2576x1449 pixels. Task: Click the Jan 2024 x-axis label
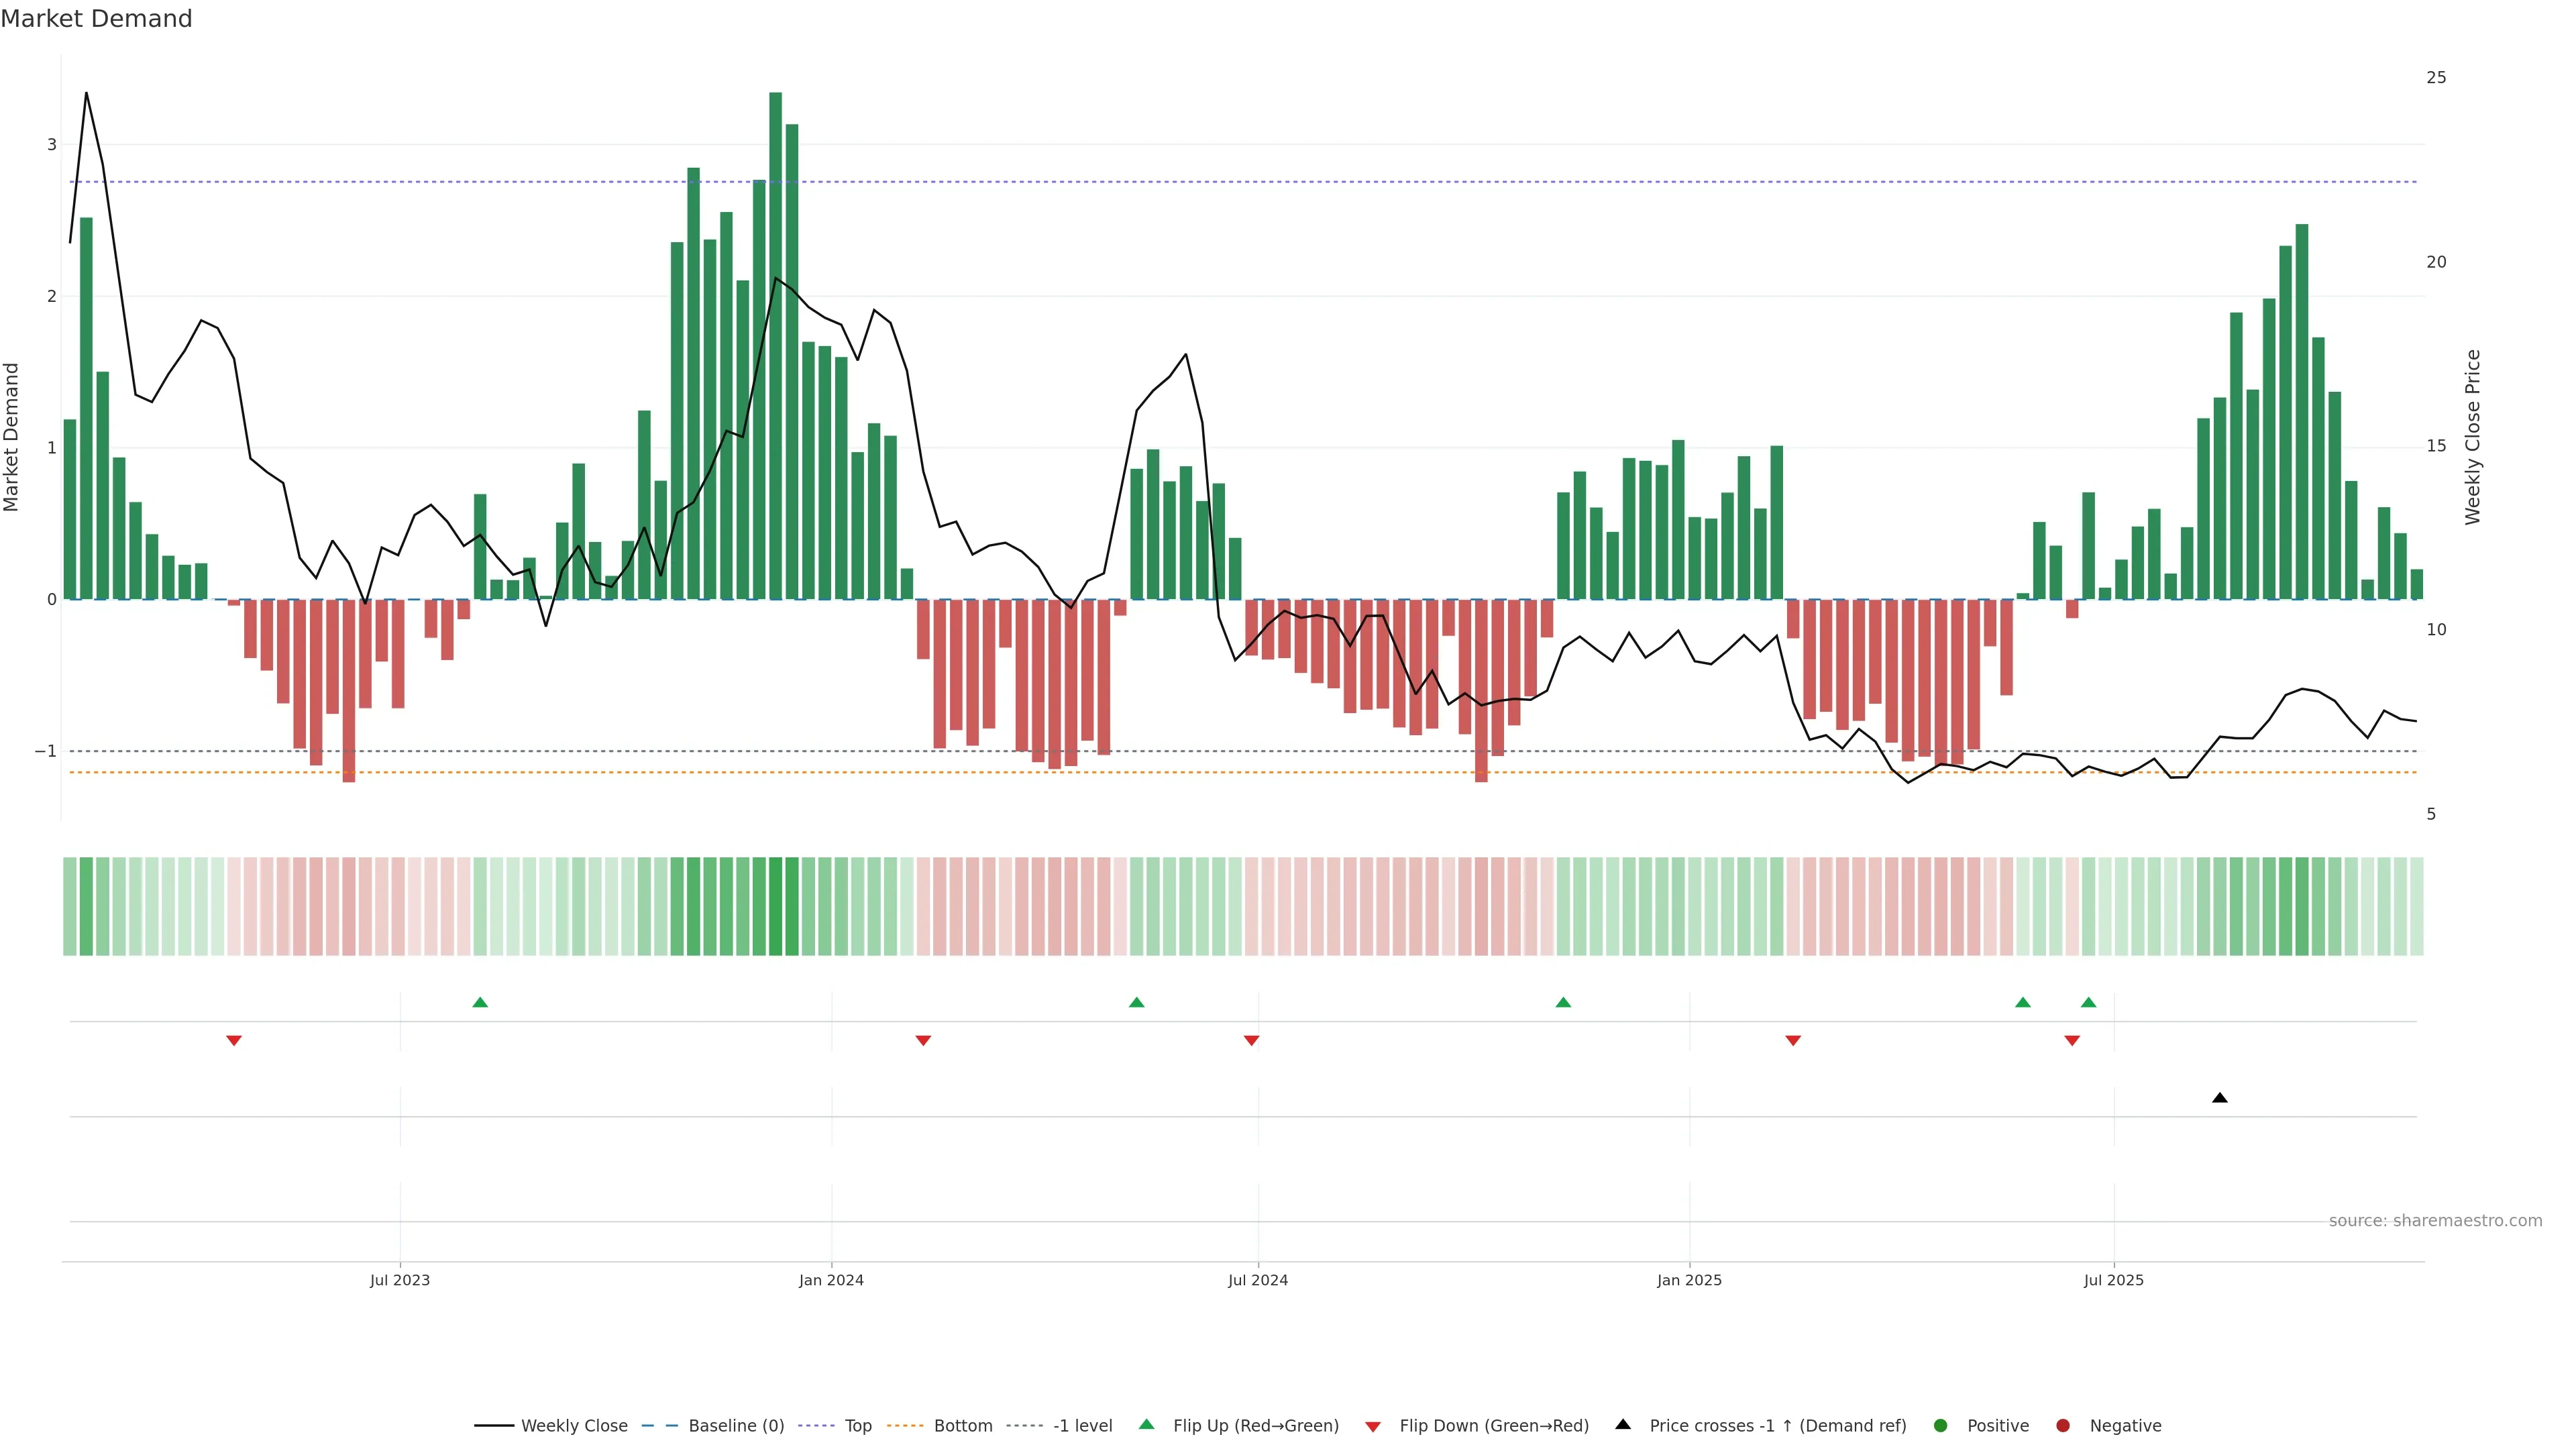coord(831,1280)
